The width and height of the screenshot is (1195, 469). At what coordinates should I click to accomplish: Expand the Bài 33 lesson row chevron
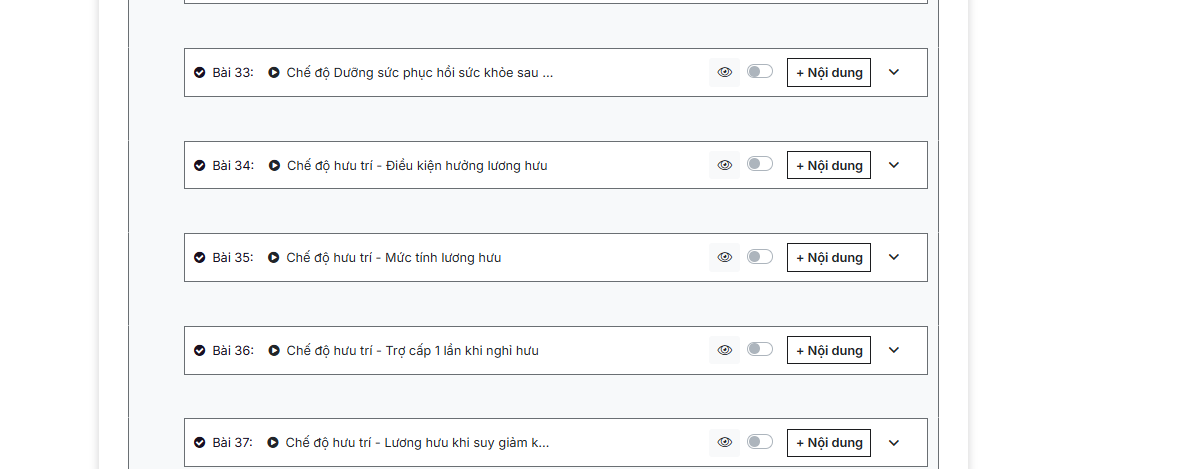[x=894, y=72]
